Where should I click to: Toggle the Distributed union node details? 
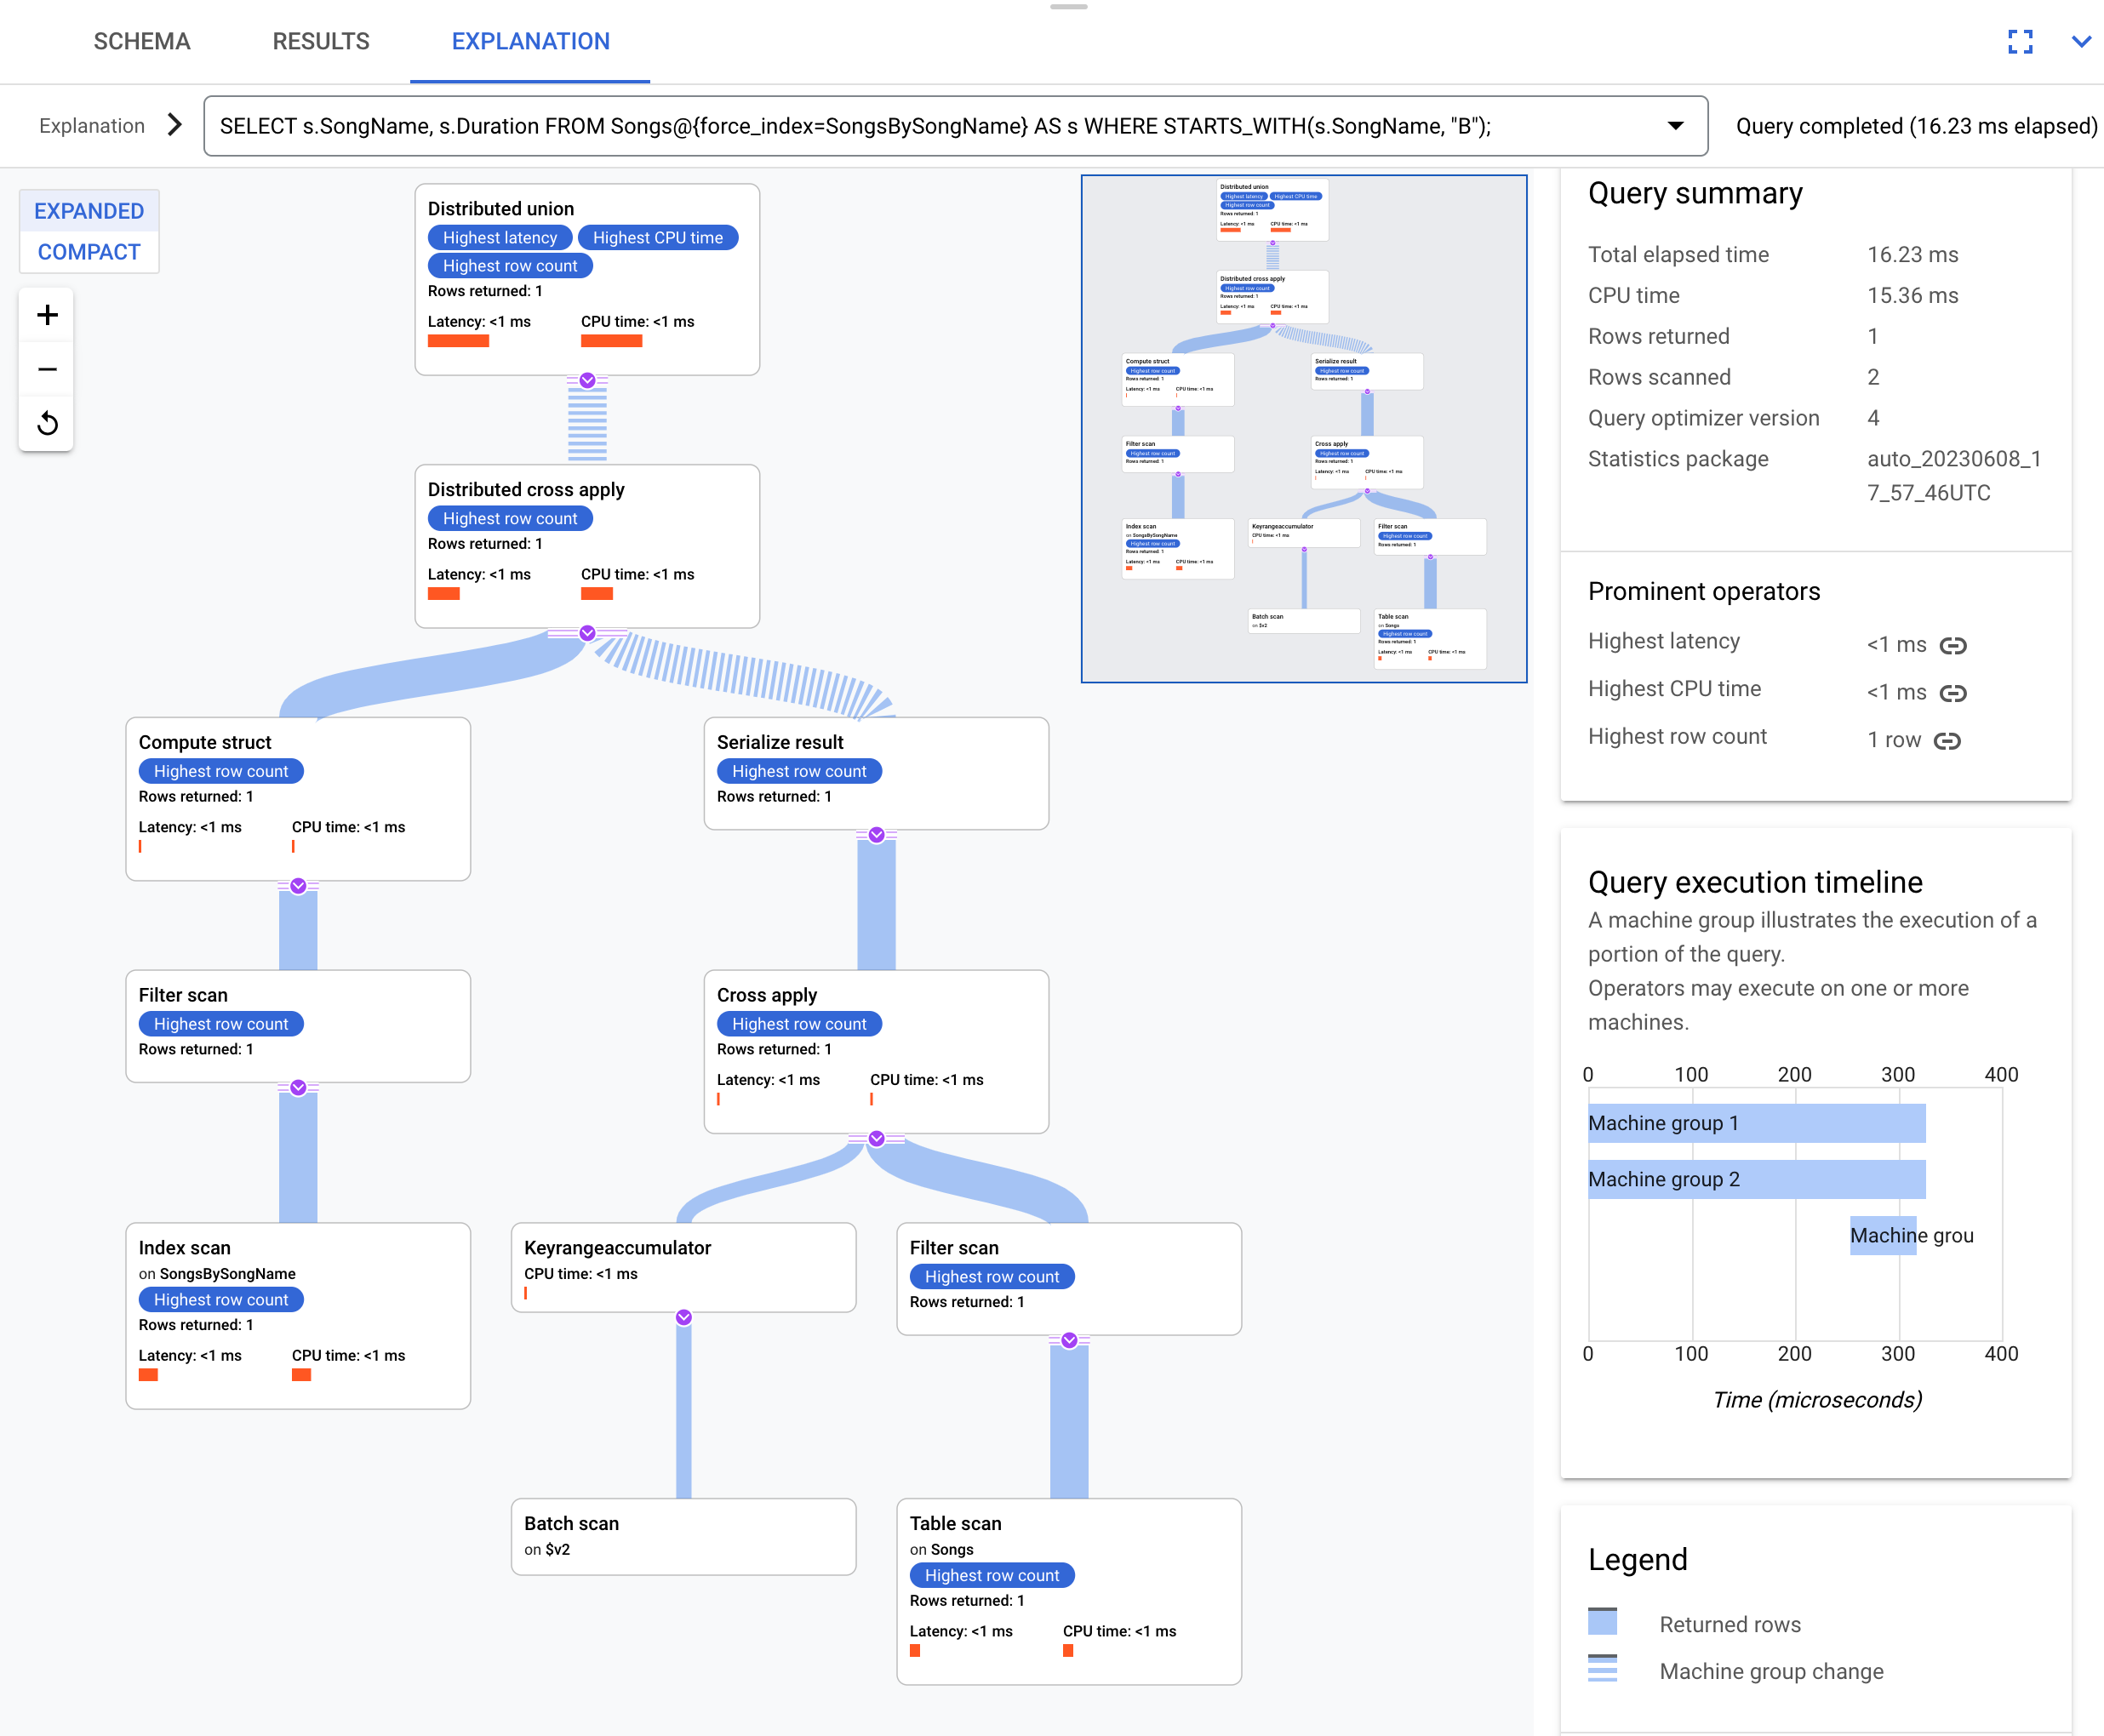pyautogui.click(x=584, y=375)
